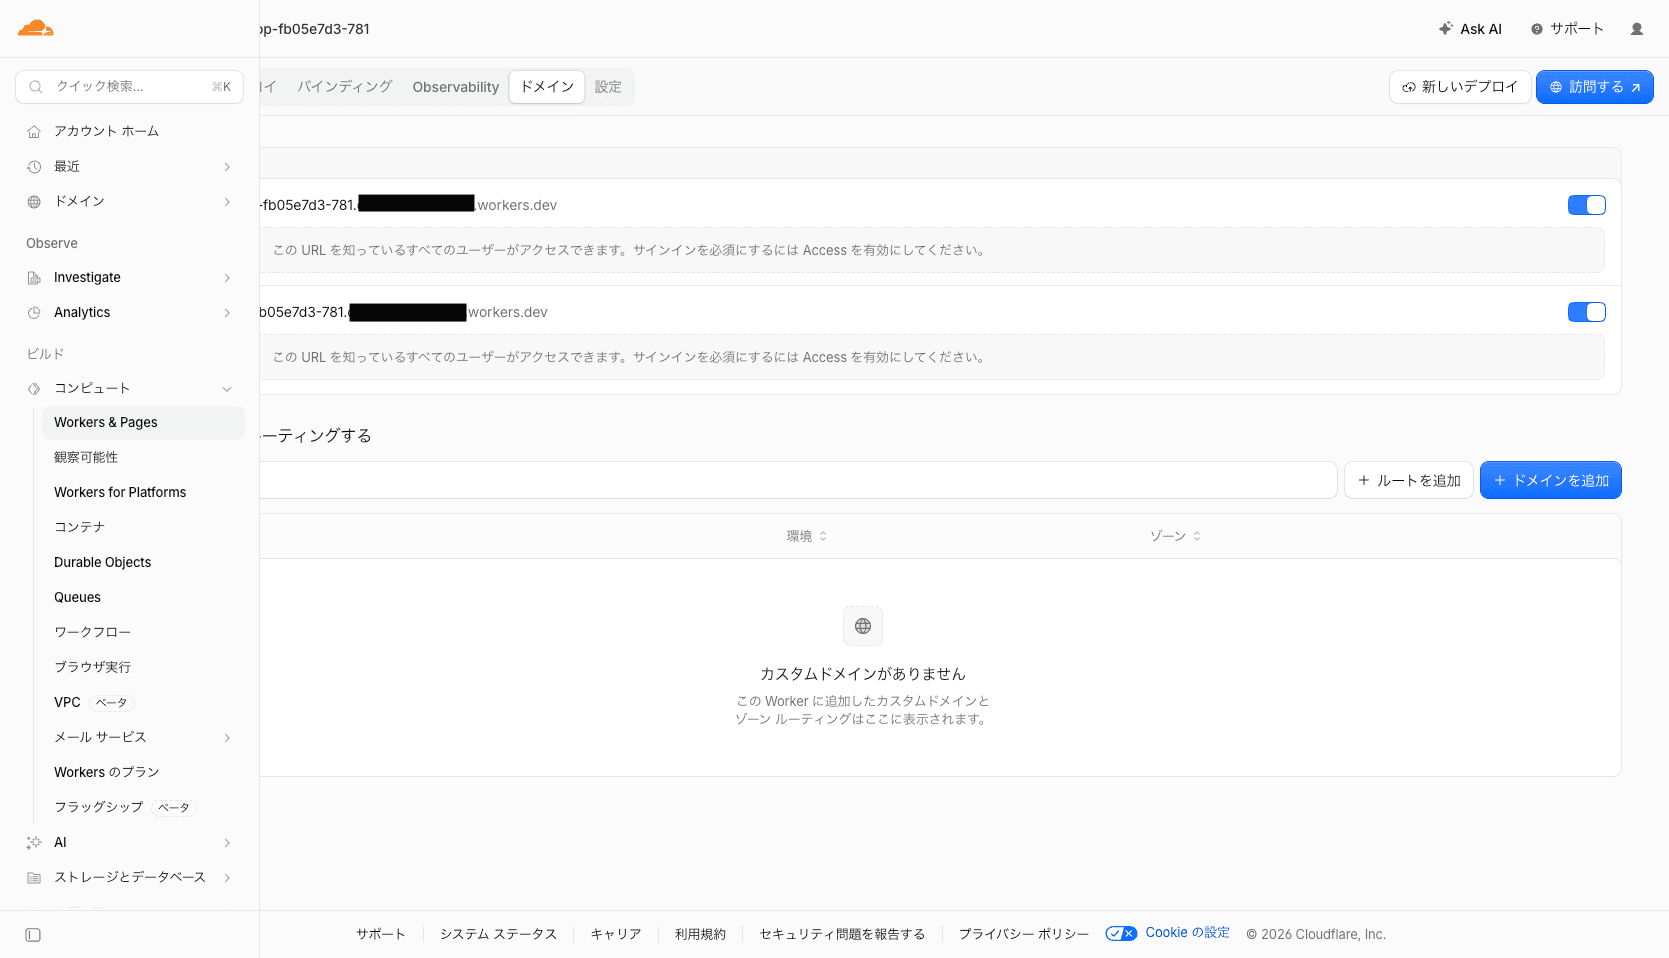Viewport: 1669px width, 958px height.
Task: Click the quick search magnifier icon
Action: click(x=36, y=87)
